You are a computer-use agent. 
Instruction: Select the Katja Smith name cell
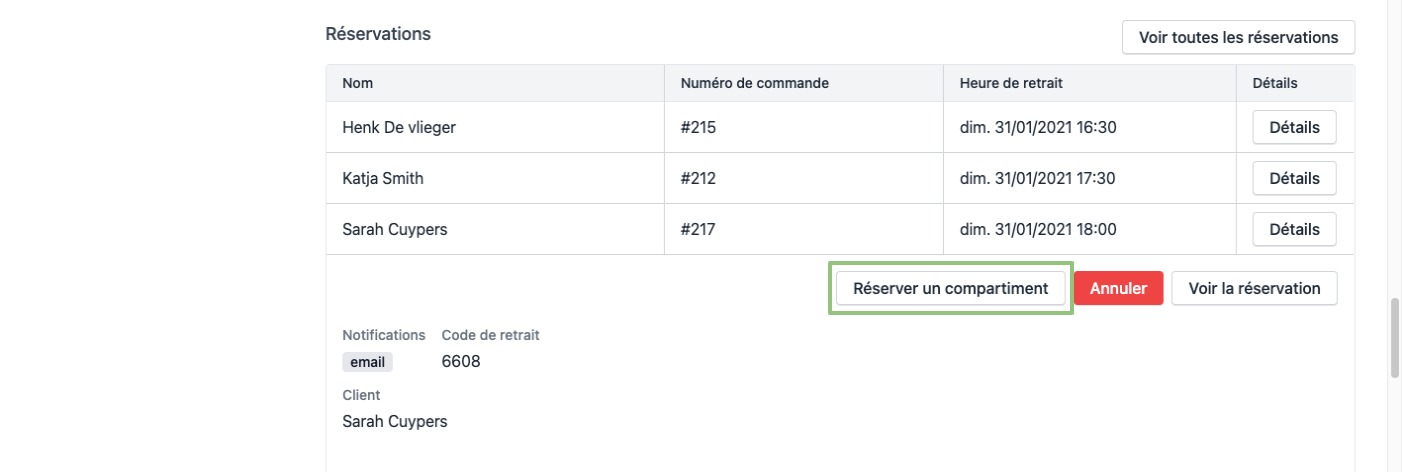point(383,179)
